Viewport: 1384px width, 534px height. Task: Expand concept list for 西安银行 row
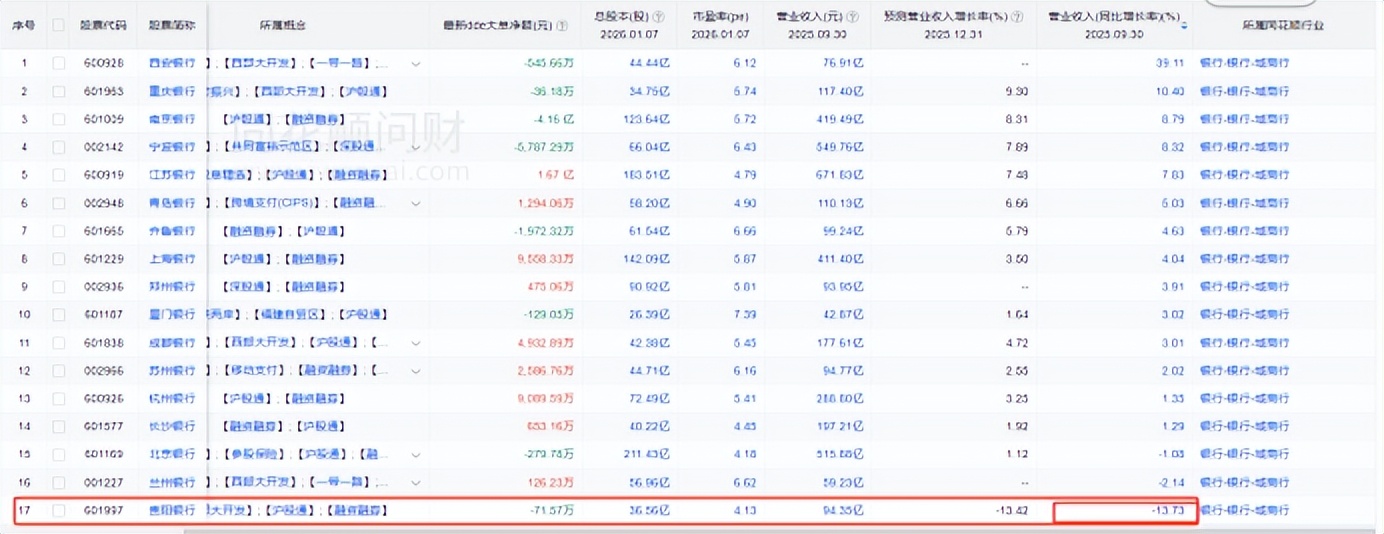point(415,63)
